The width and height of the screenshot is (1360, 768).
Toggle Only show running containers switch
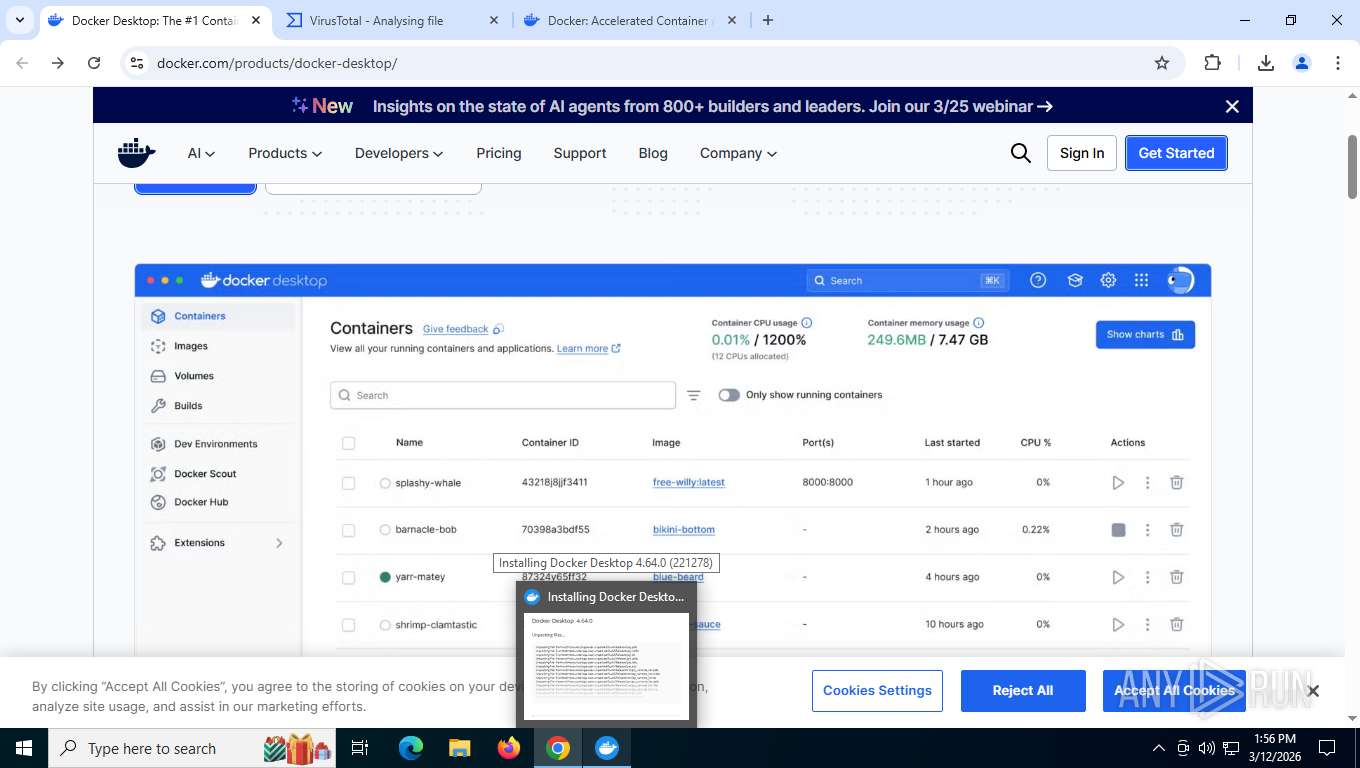click(729, 395)
